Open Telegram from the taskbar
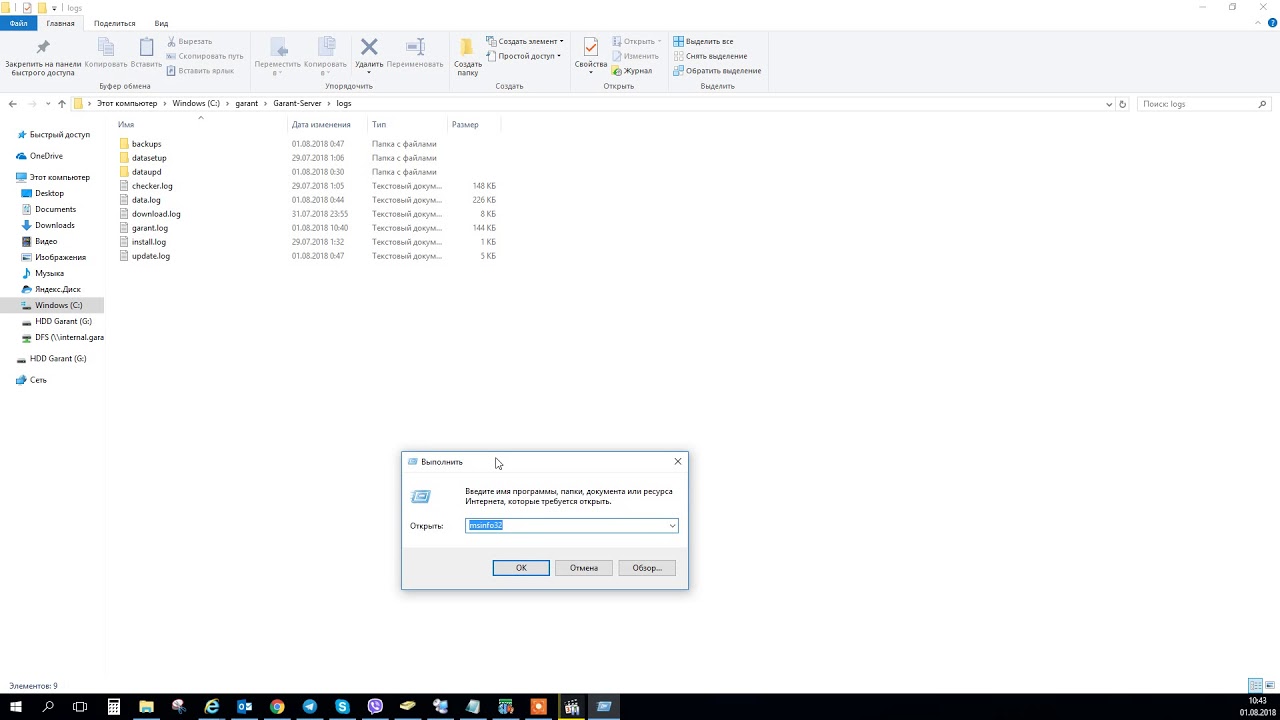 pyautogui.click(x=310, y=707)
